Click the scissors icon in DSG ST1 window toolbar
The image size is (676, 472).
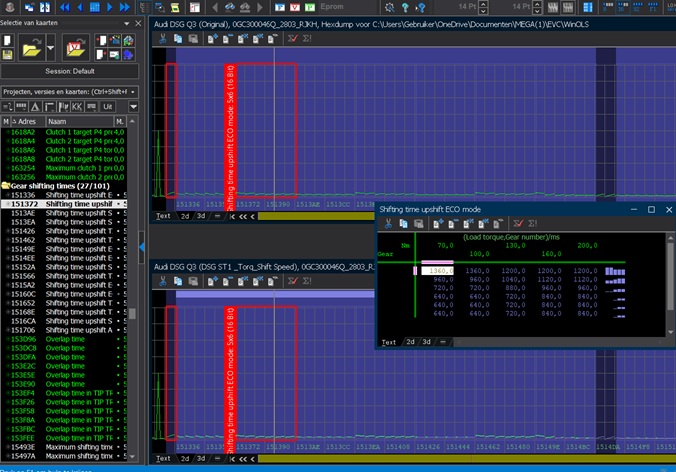click(163, 281)
